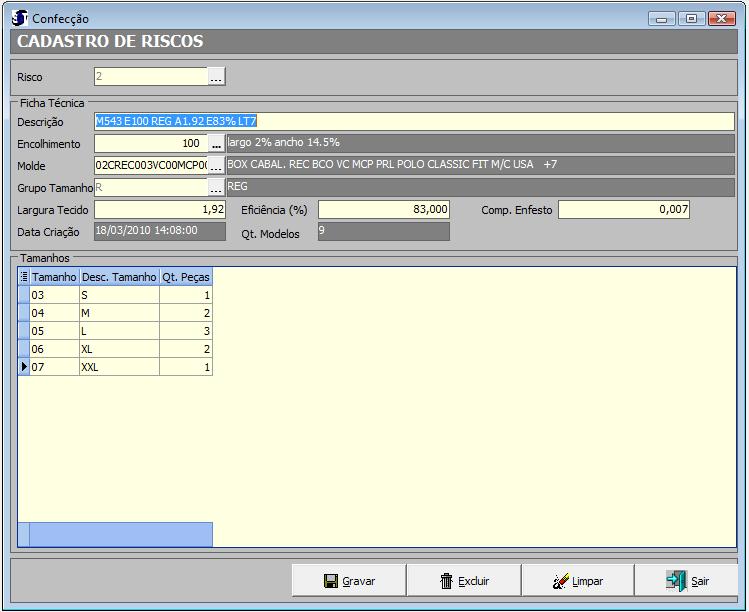Click the Eficiência (%) input field

pos(384,210)
